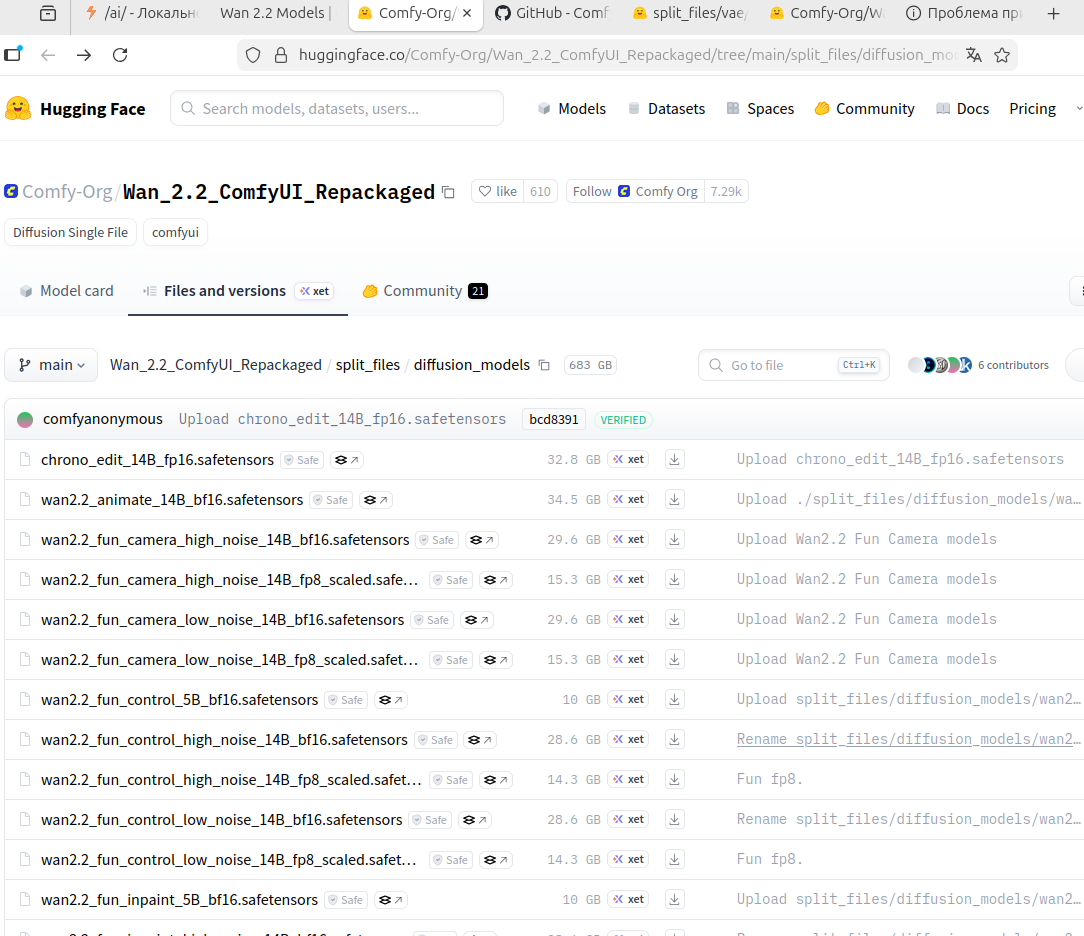Open pickle scan badge for chrono_edit_14B_fp16
The height and width of the screenshot is (936, 1084).
click(346, 460)
